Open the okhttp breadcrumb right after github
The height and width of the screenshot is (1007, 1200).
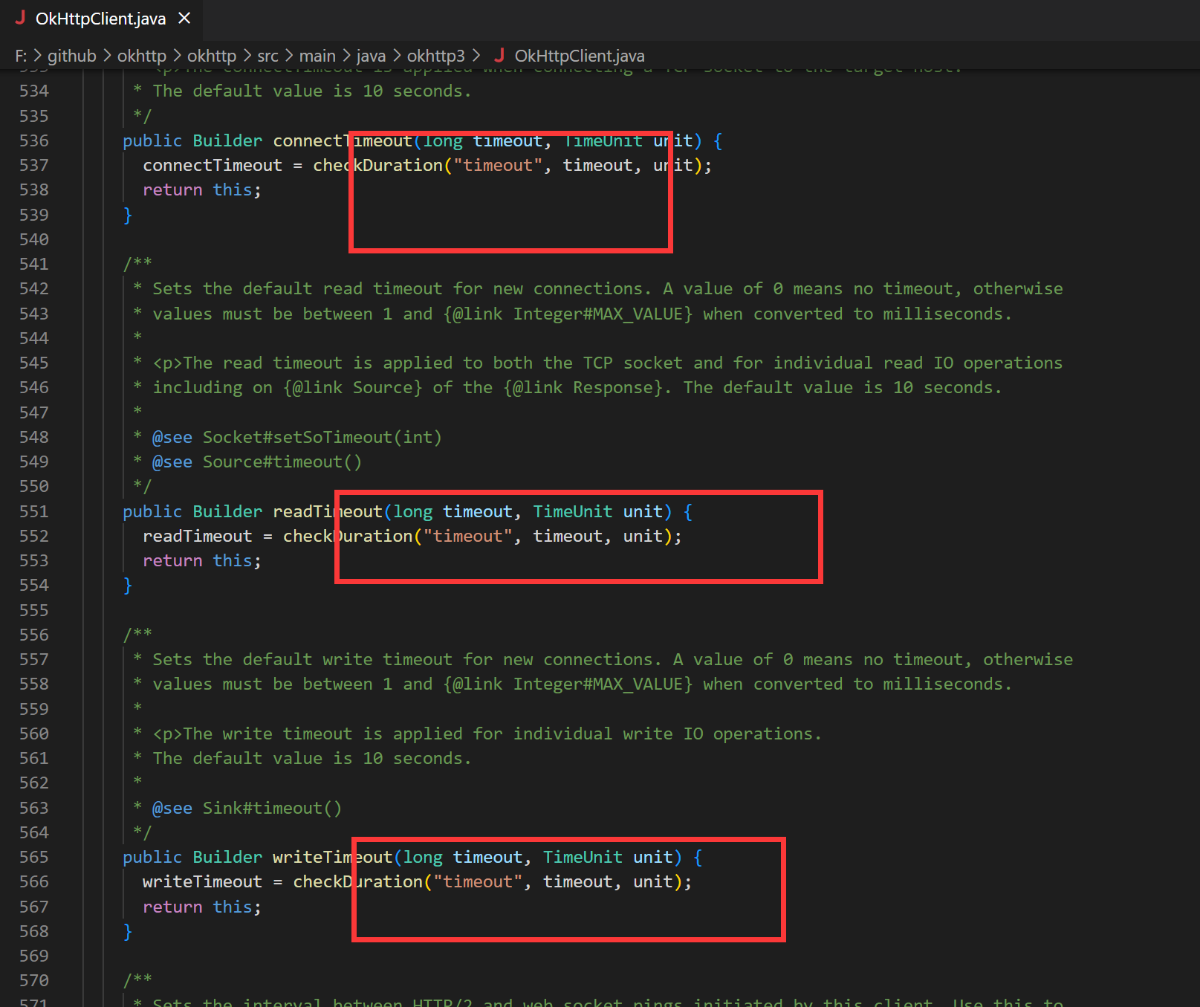coord(142,56)
